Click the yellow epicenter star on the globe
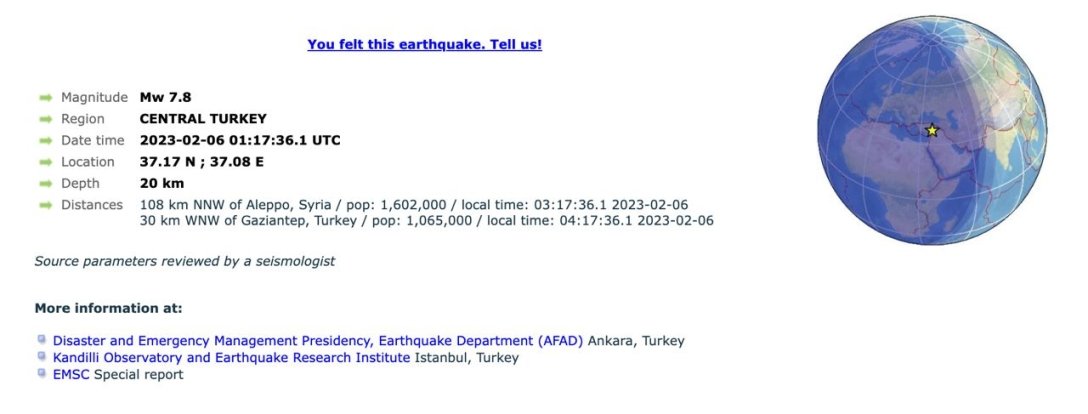Screen dimensions: 1088x414 pyautogui.click(x=932, y=130)
